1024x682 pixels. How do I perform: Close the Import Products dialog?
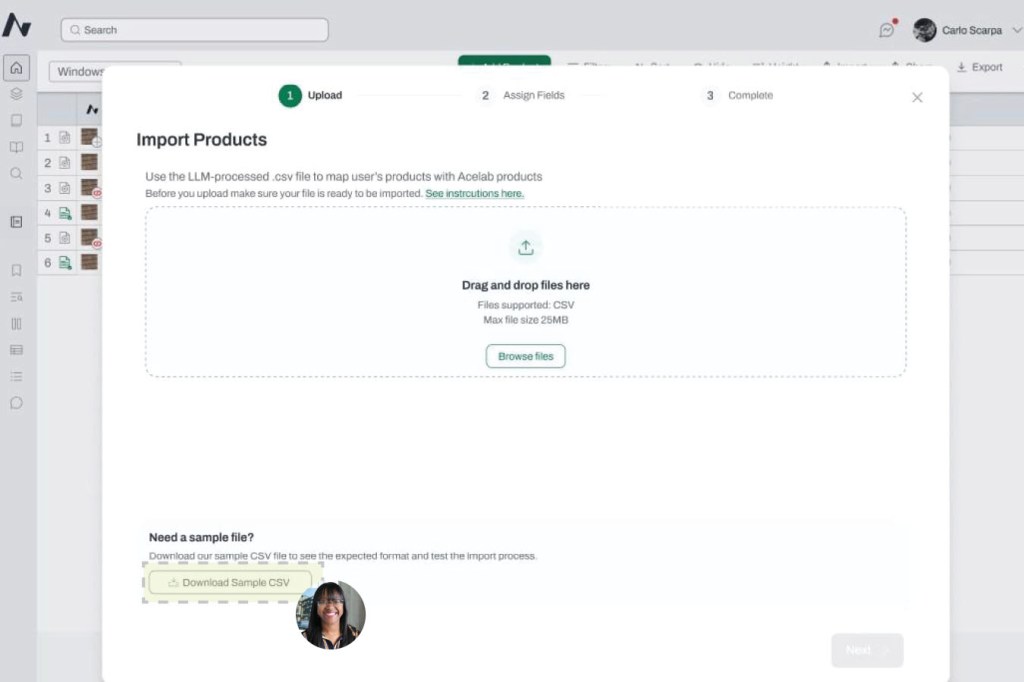tap(917, 97)
